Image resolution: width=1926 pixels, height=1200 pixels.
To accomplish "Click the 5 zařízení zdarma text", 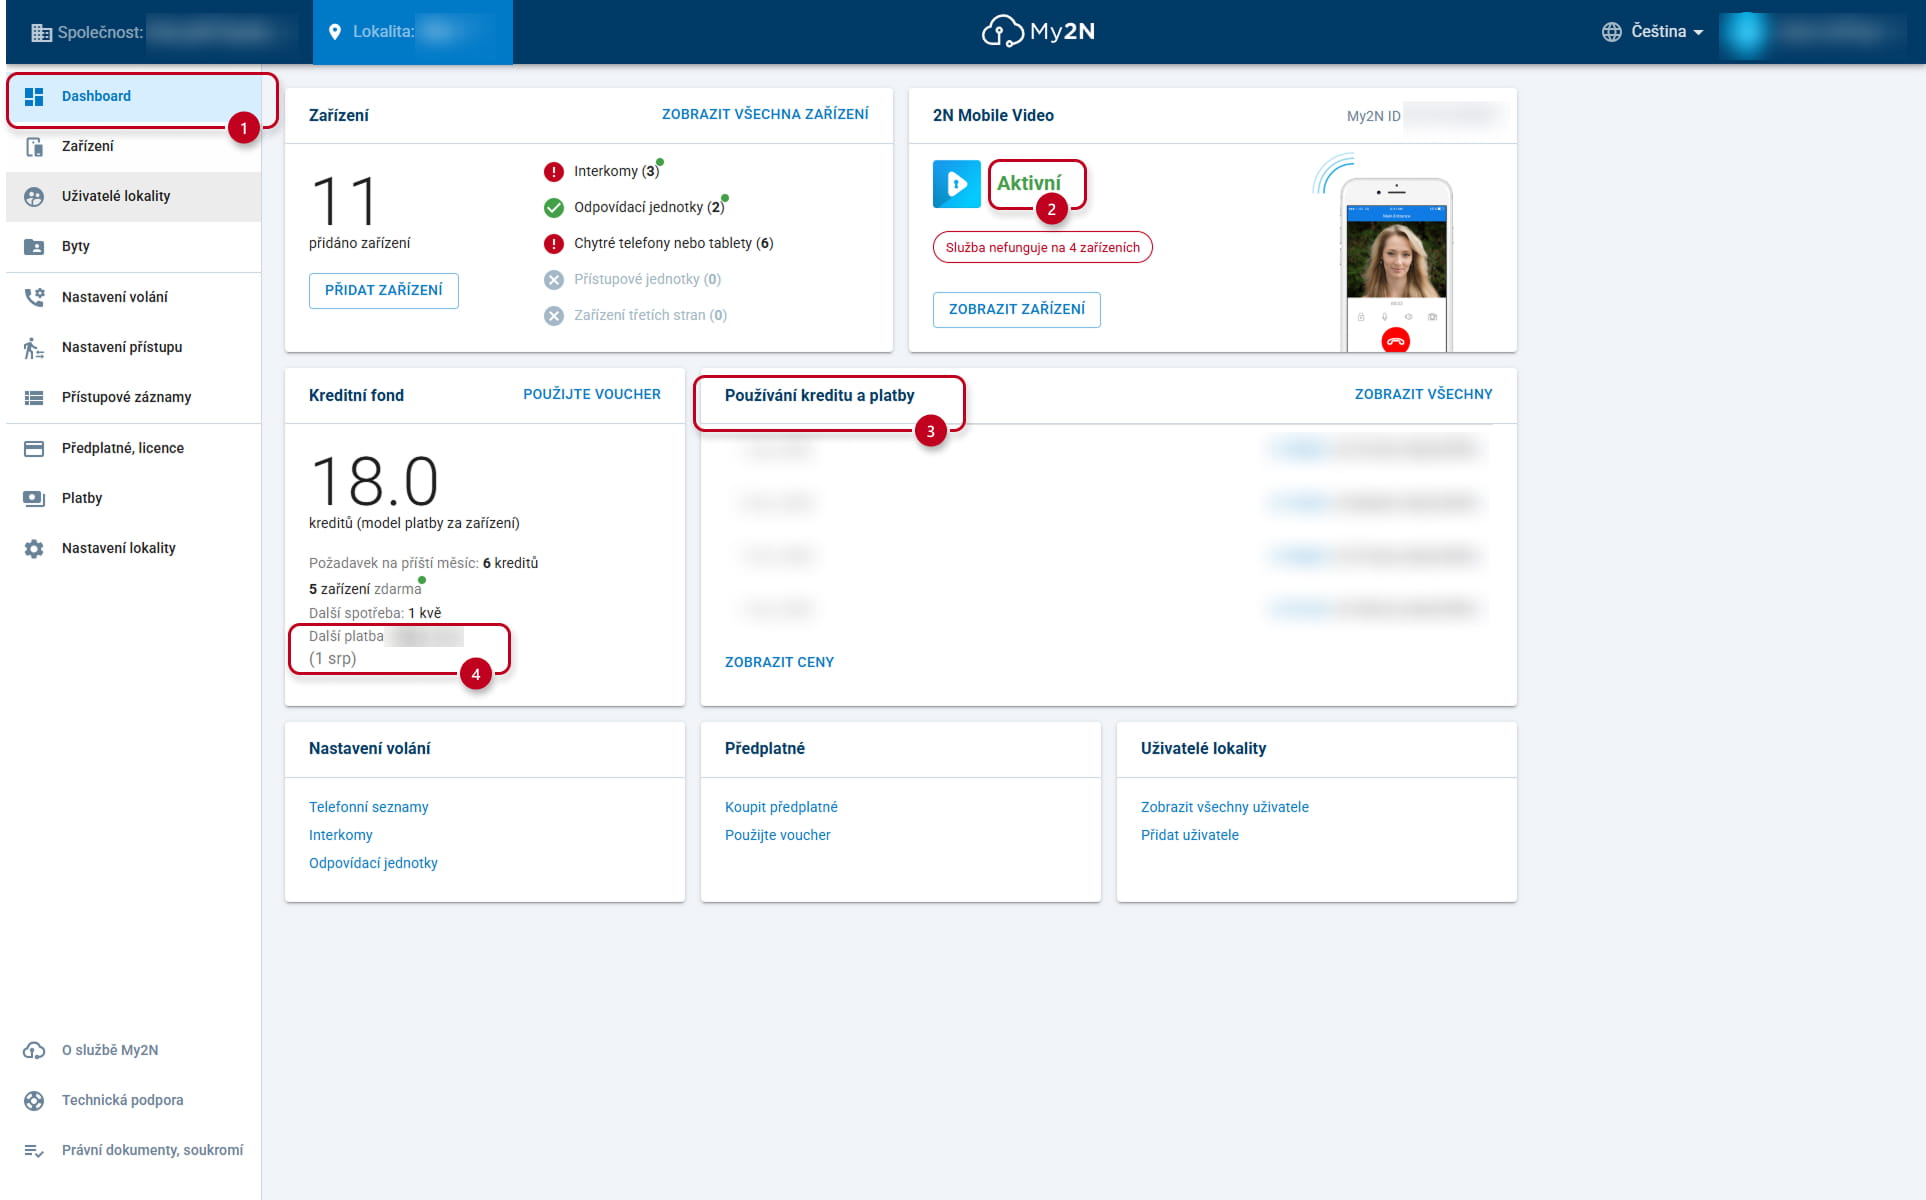I will tap(365, 589).
